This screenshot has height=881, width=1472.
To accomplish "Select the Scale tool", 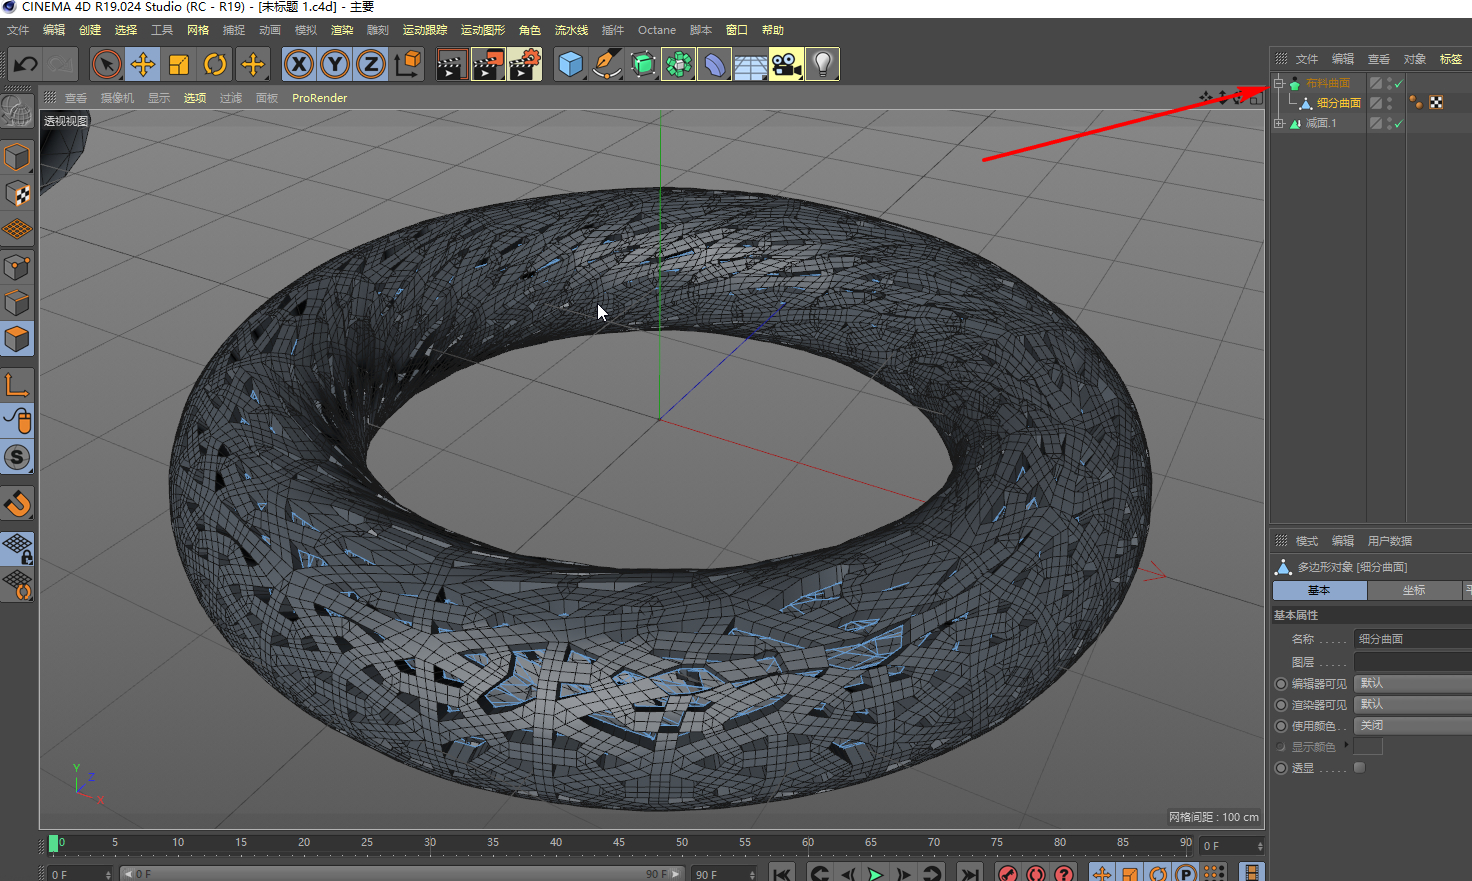I will pyautogui.click(x=179, y=65).
